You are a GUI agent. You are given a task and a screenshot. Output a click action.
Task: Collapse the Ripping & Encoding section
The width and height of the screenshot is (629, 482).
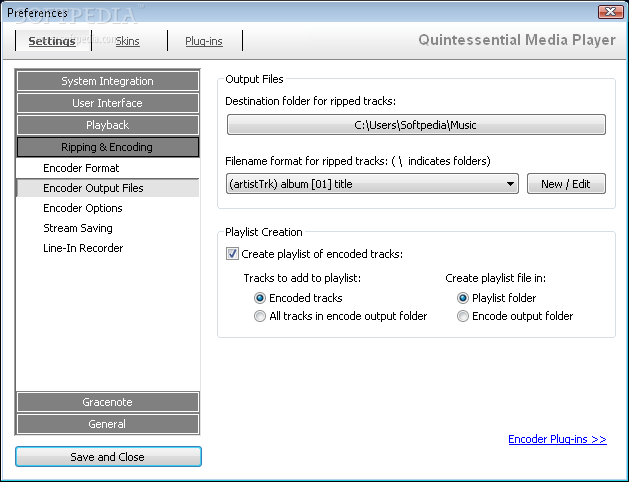108,147
